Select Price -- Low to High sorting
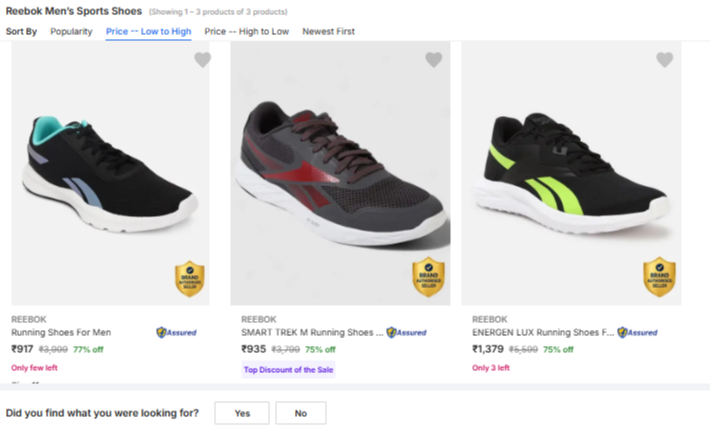Viewport: 711px width, 433px height. pyautogui.click(x=148, y=31)
